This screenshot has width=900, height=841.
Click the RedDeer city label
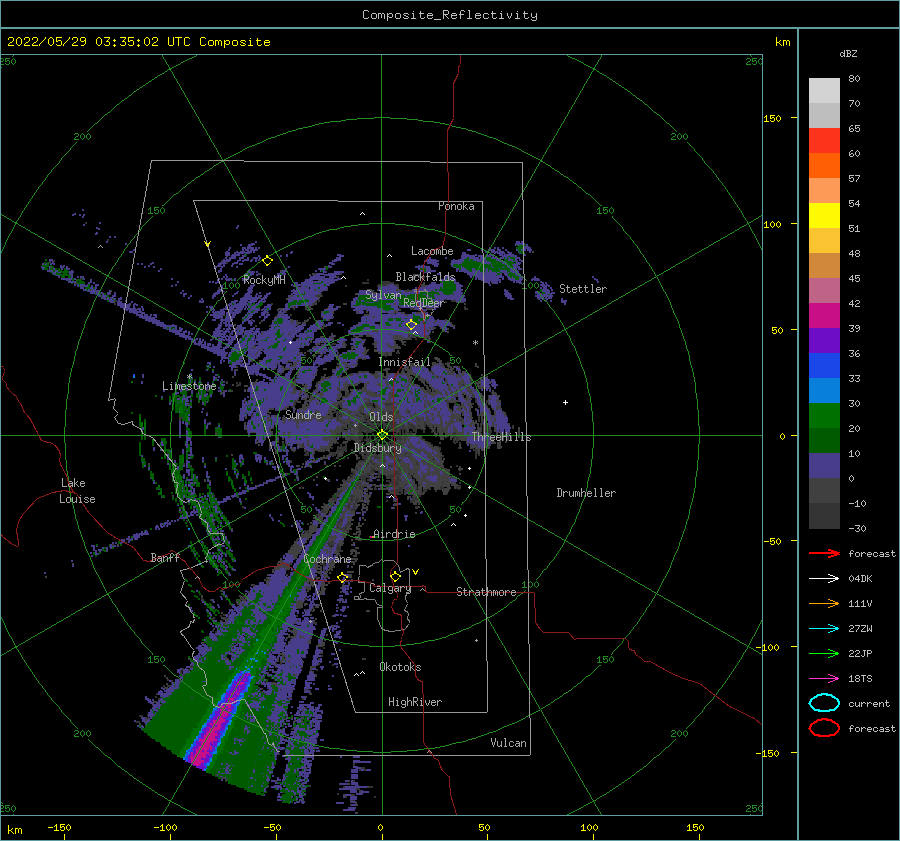(424, 303)
